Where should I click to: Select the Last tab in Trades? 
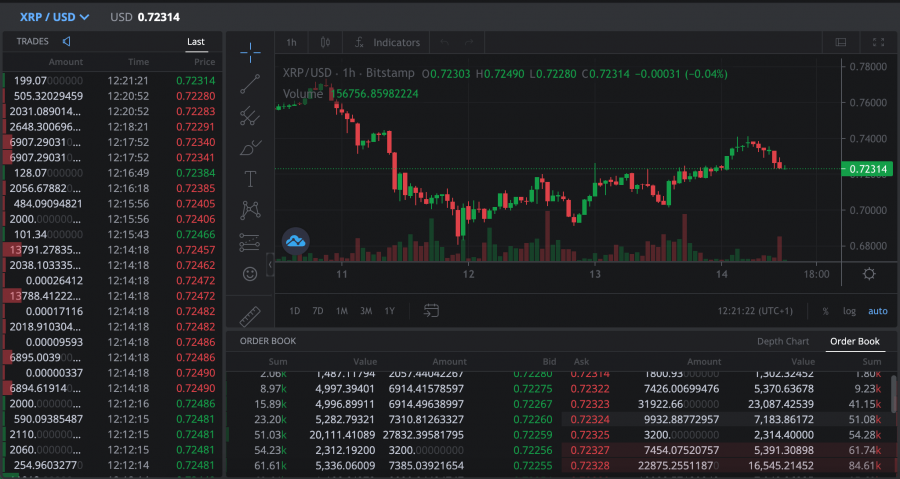[196, 42]
